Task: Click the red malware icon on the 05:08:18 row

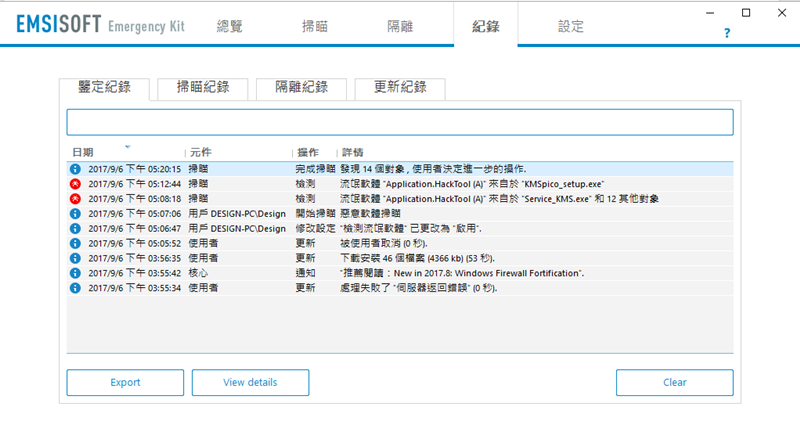Action: [75, 199]
